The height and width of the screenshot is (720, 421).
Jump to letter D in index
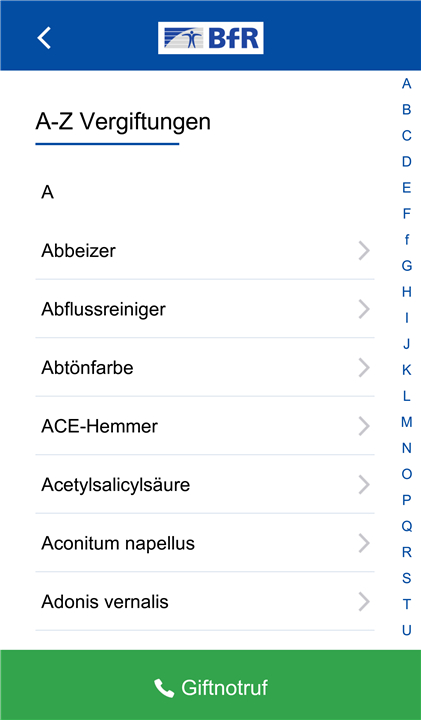[x=406, y=162]
